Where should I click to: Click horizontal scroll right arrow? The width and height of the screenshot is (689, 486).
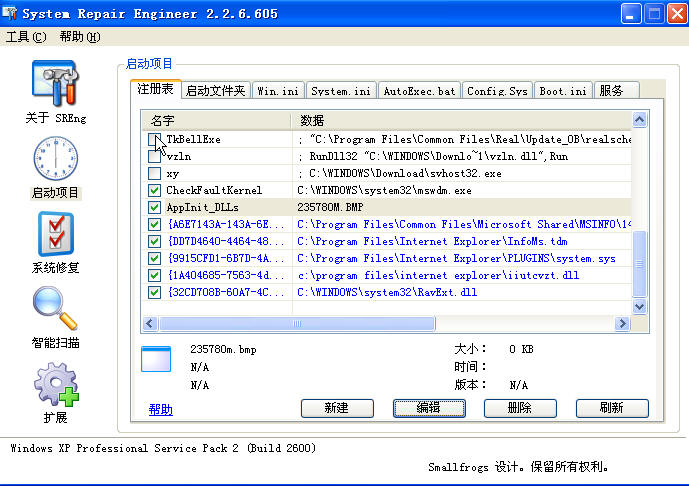(623, 324)
